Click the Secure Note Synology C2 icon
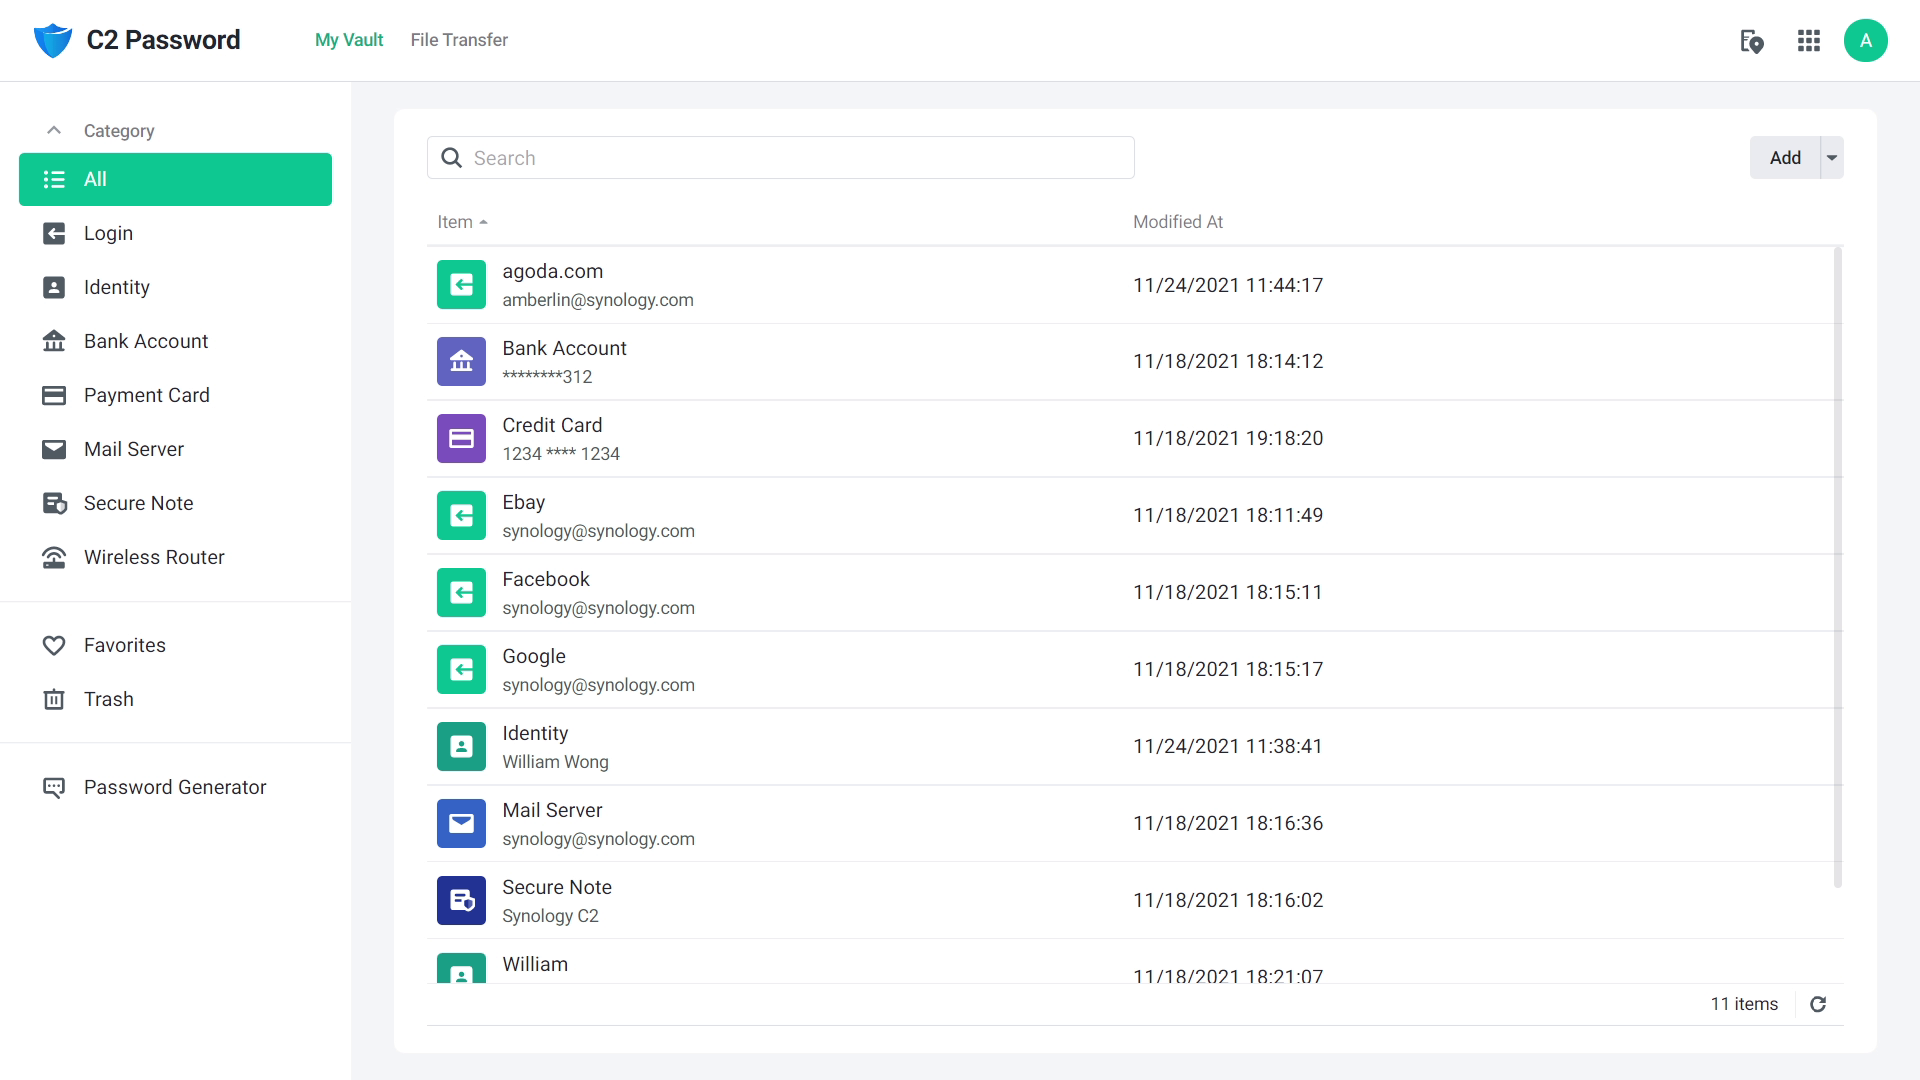The height and width of the screenshot is (1080, 1920). coord(461,901)
